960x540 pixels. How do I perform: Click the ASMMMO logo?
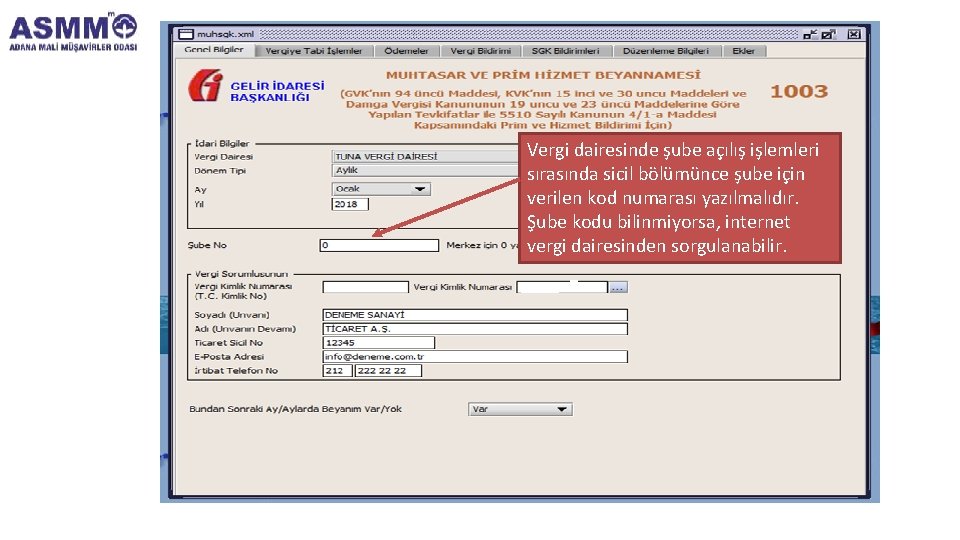(x=73, y=31)
